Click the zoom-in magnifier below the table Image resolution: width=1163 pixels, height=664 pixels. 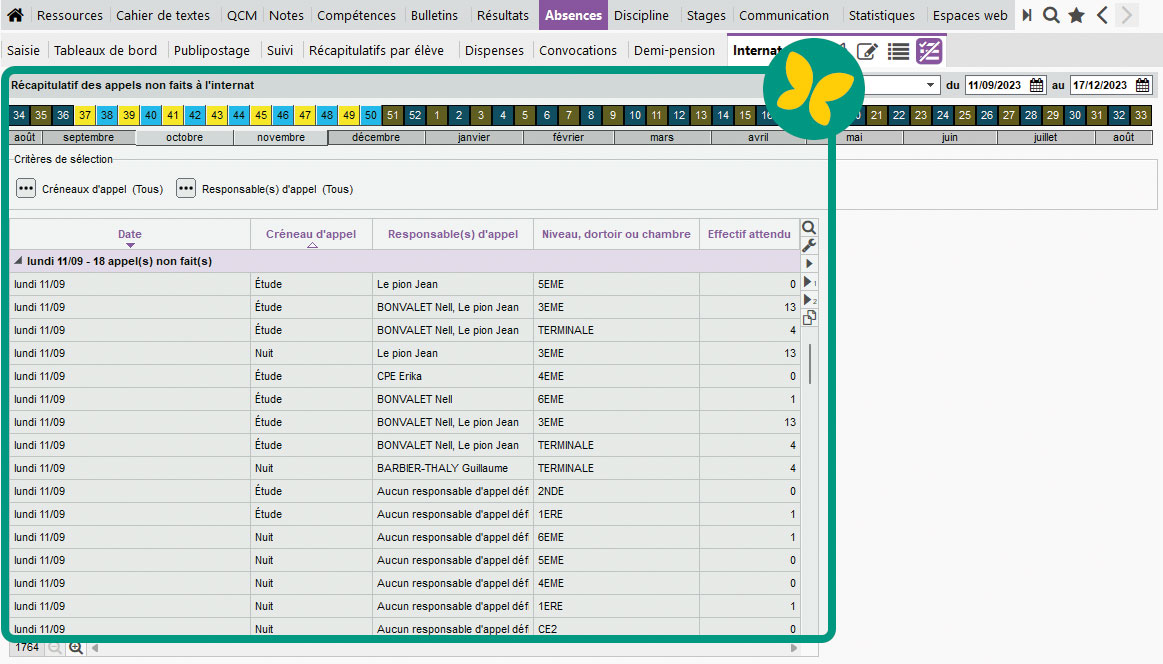pos(75,648)
